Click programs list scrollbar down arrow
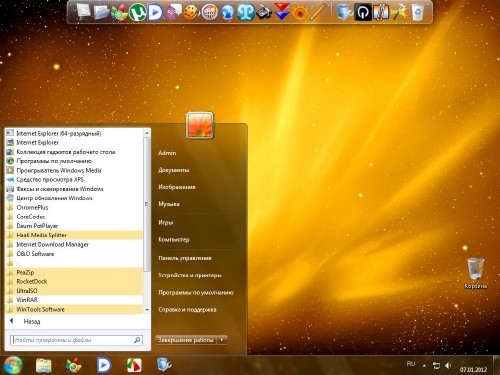This screenshot has width=500, height=375. (147, 310)
